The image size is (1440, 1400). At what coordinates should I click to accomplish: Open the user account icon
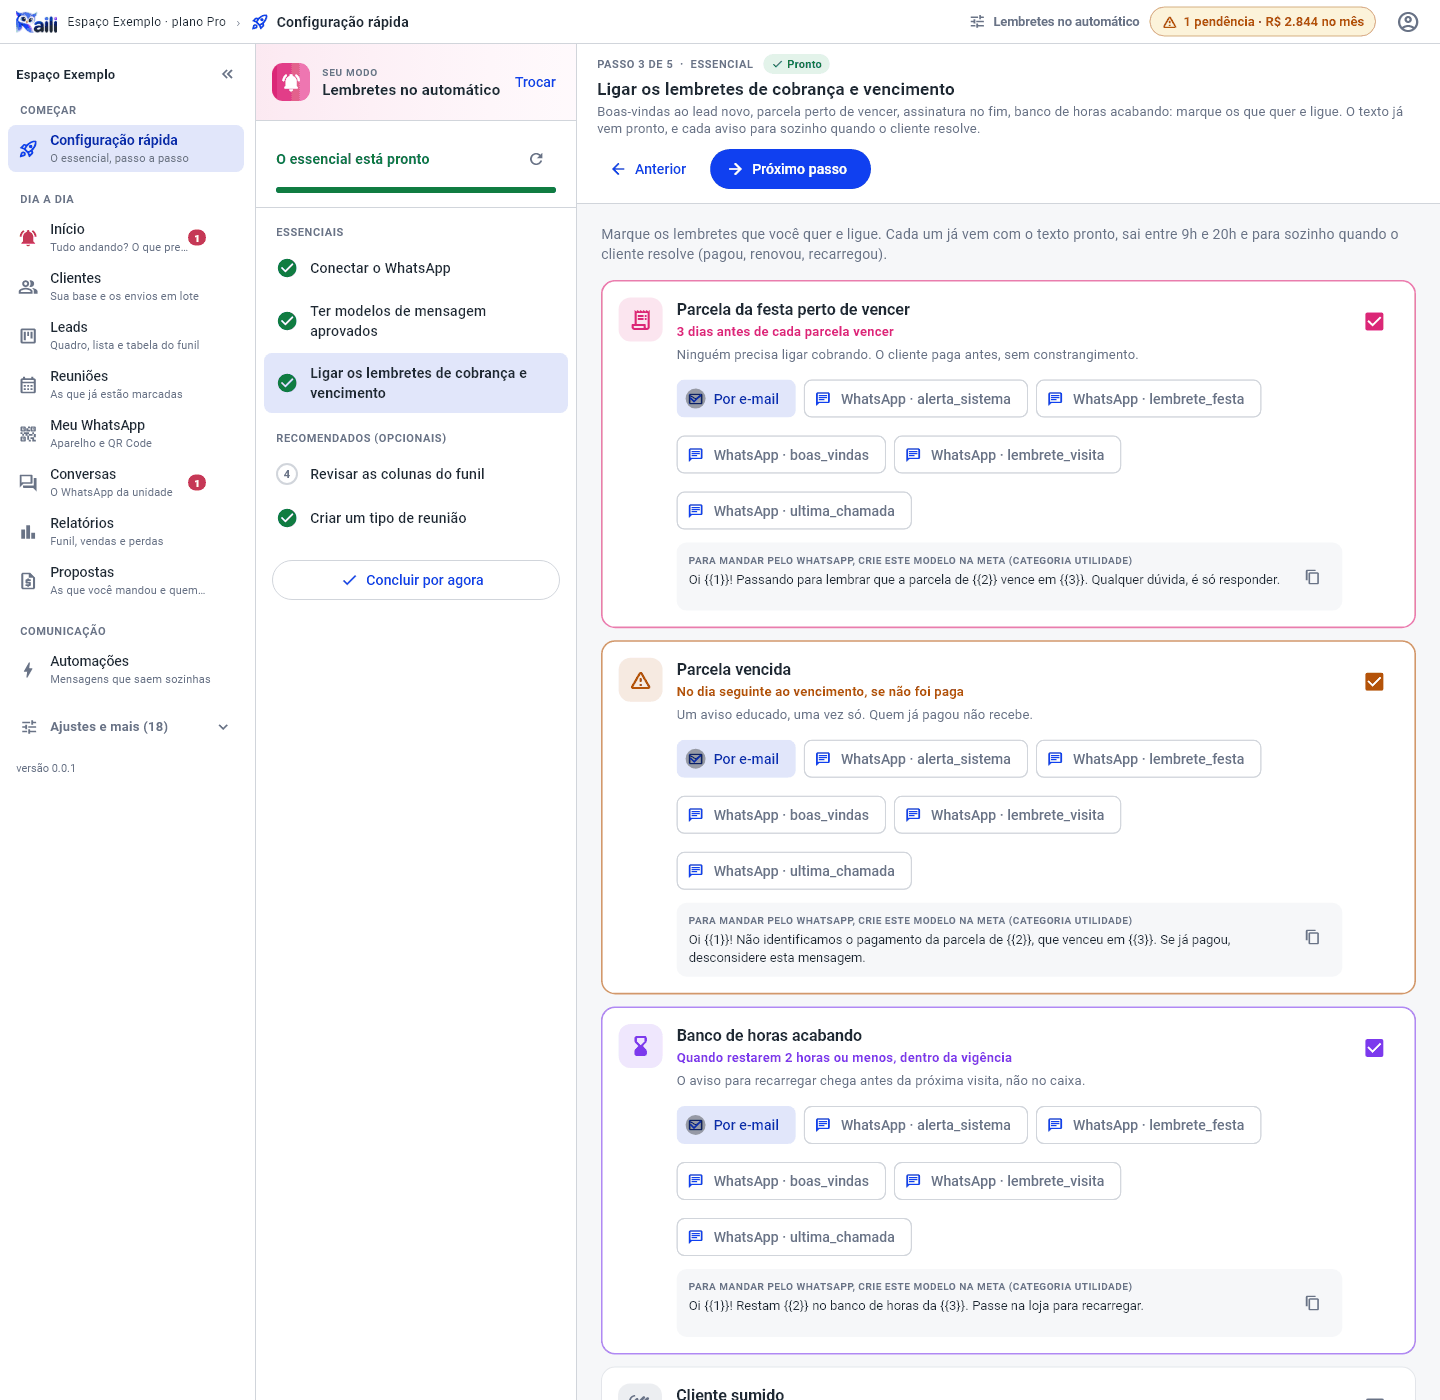1408,22
